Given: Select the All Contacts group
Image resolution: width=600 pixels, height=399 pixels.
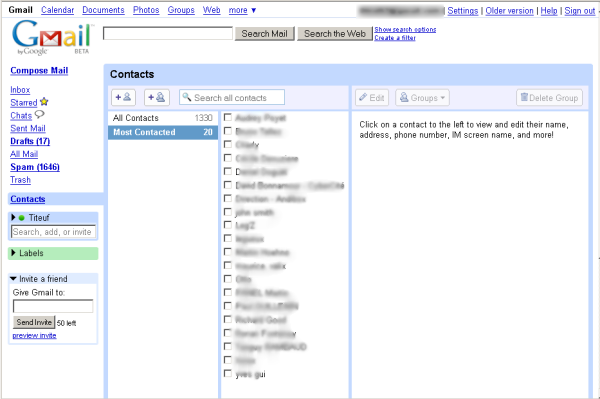Looking at the screenshot, I should (163, 118).
